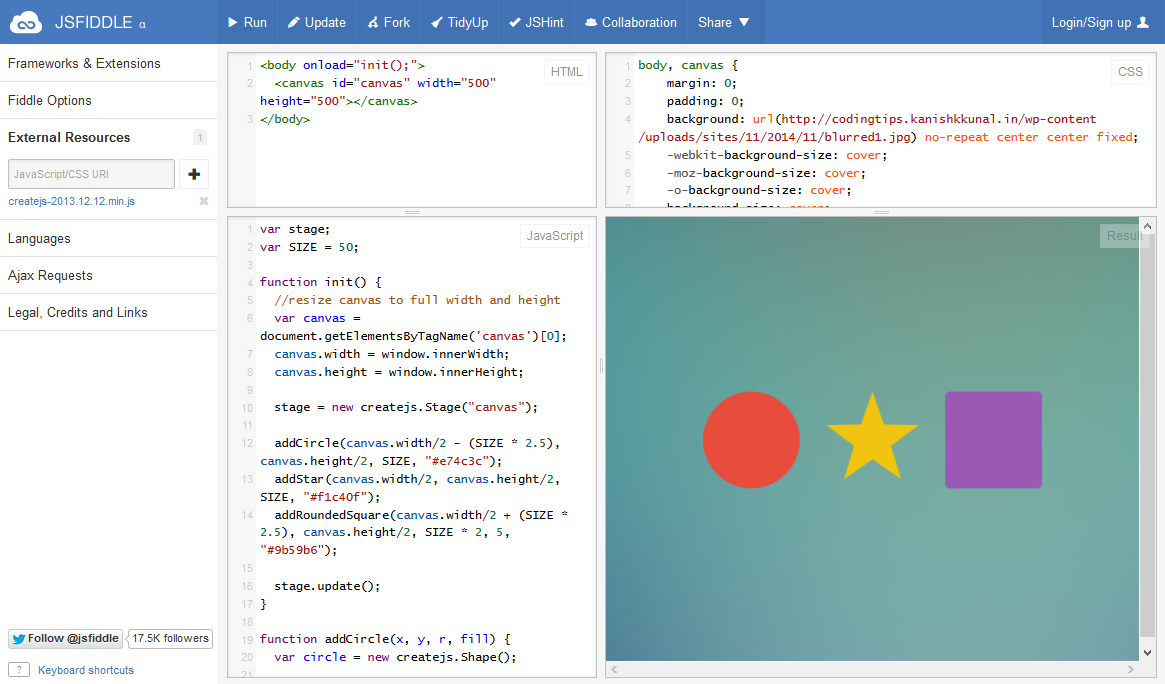Viewport: 1165px width, 684px height.
Task: Click the JSFiddle cloud logo
Action: click(x=26, y=22)
